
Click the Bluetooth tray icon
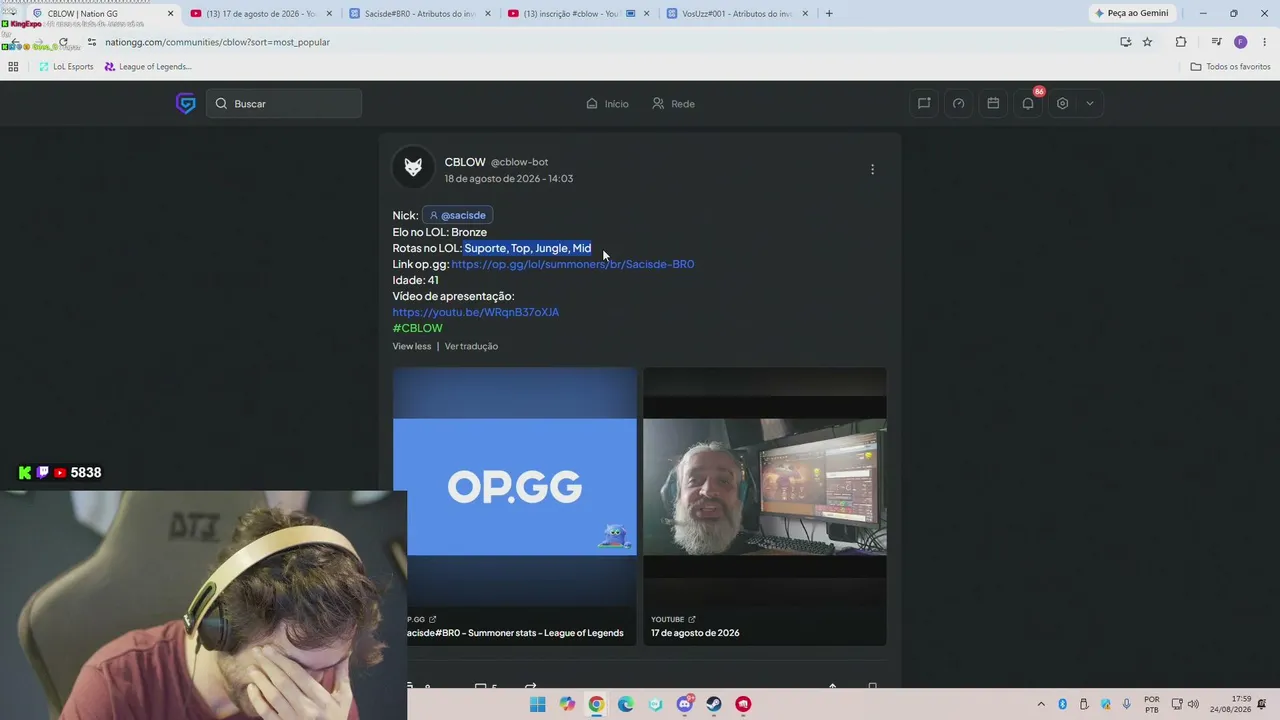[x=1062, y=704]
